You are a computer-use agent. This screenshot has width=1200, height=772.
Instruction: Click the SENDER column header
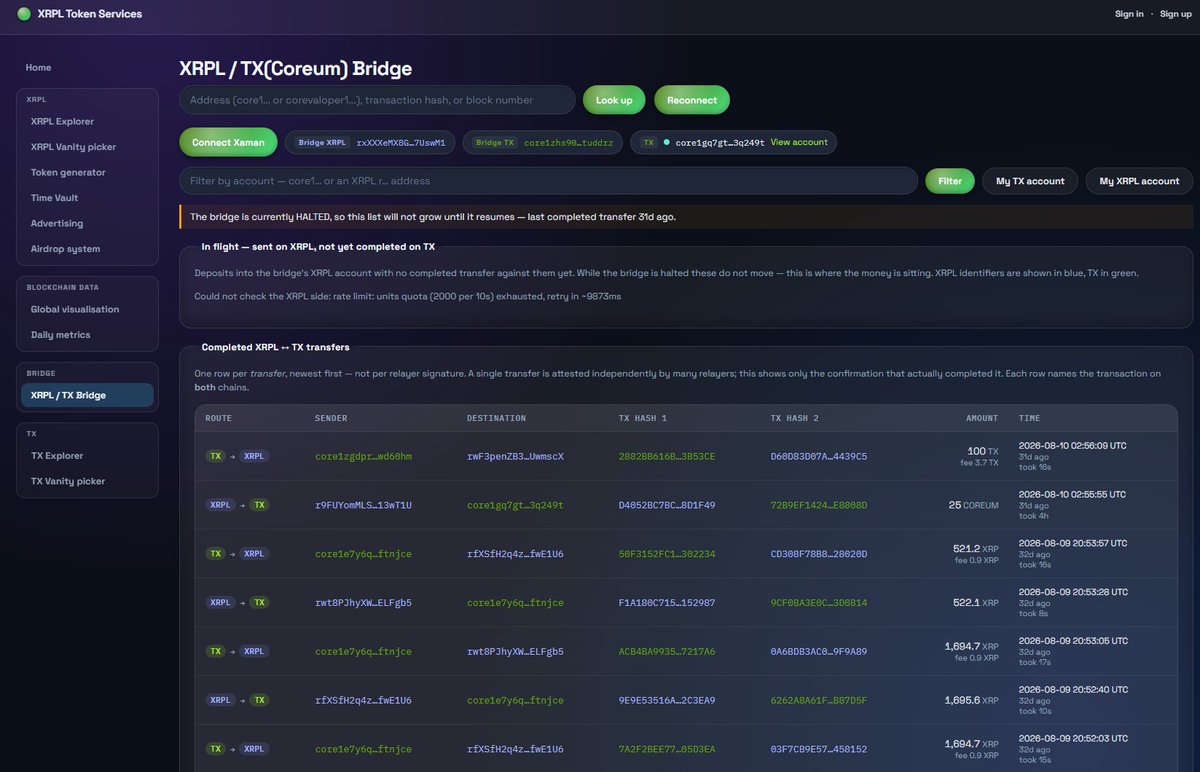pos(331,418)
